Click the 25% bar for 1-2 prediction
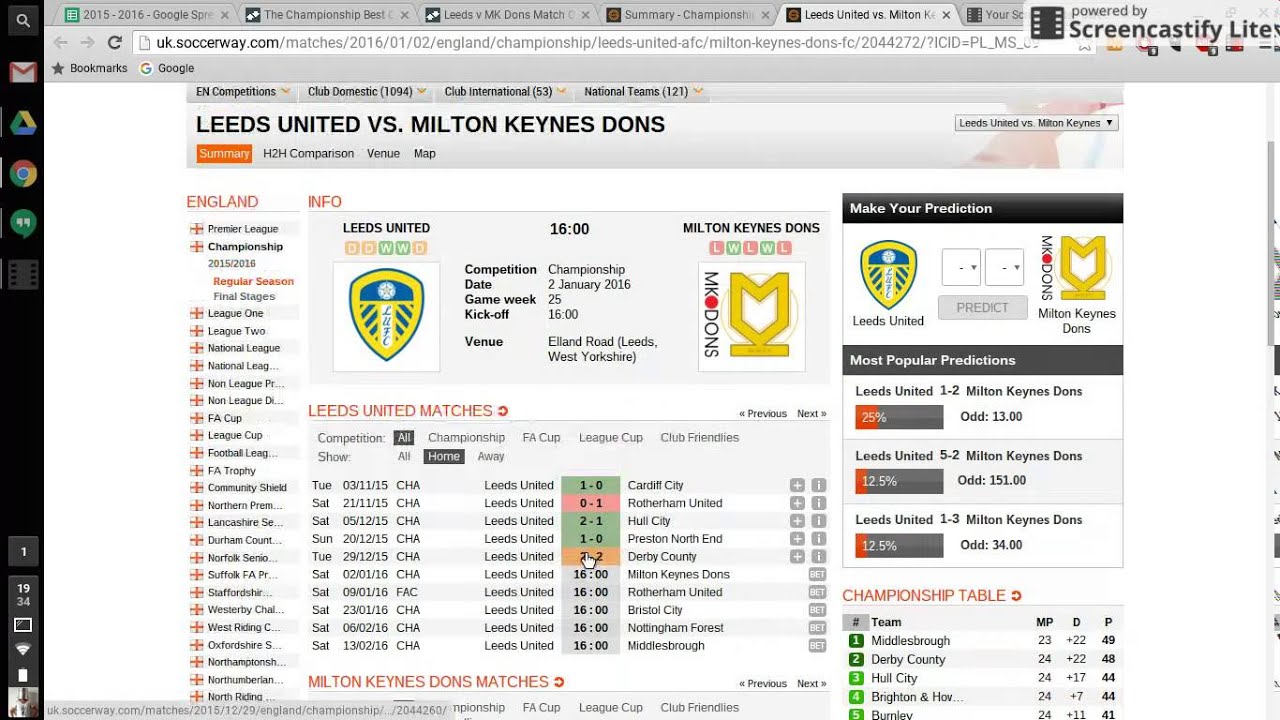 pos(899,417)
